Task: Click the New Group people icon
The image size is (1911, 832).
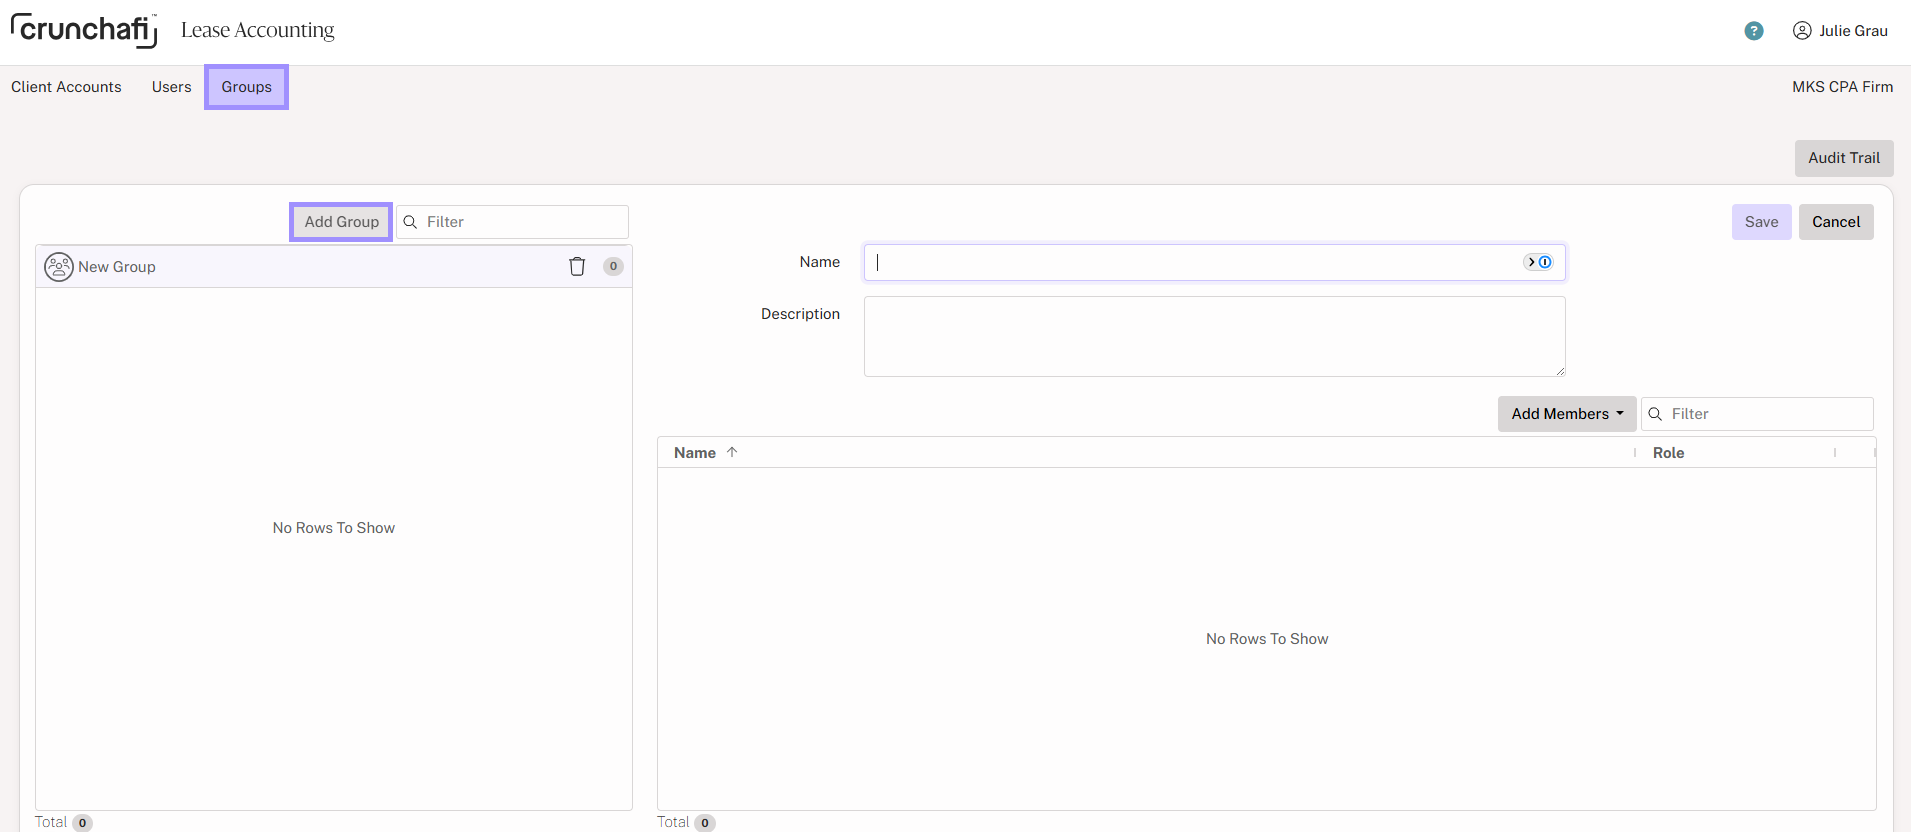Action: [59, 267]
